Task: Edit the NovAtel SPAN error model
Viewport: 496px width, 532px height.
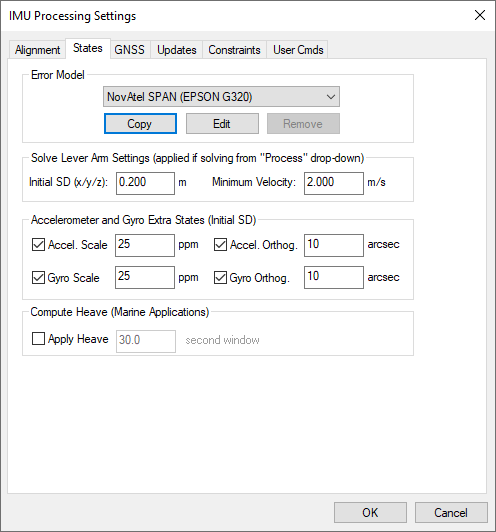Action: pos(222,124)
